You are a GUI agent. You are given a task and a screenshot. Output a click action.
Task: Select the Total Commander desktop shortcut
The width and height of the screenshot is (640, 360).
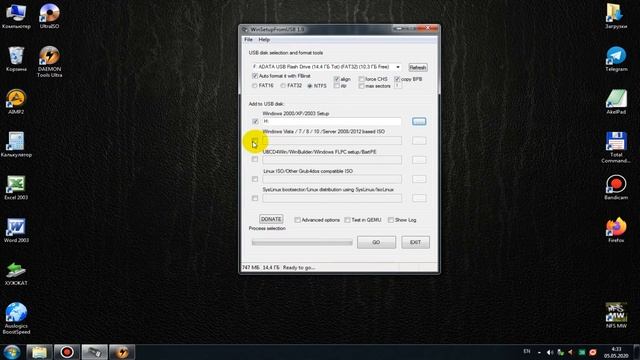tap(616, 147)
